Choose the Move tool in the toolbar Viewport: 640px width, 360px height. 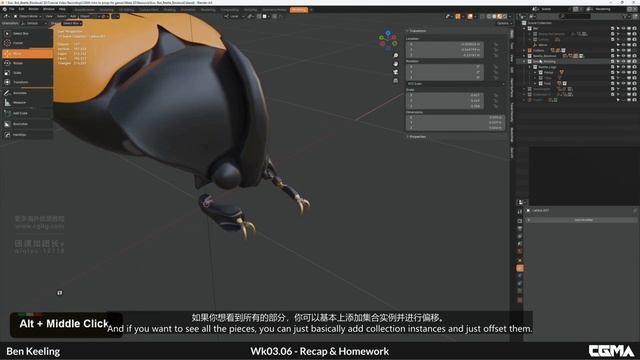pos(27,53)
